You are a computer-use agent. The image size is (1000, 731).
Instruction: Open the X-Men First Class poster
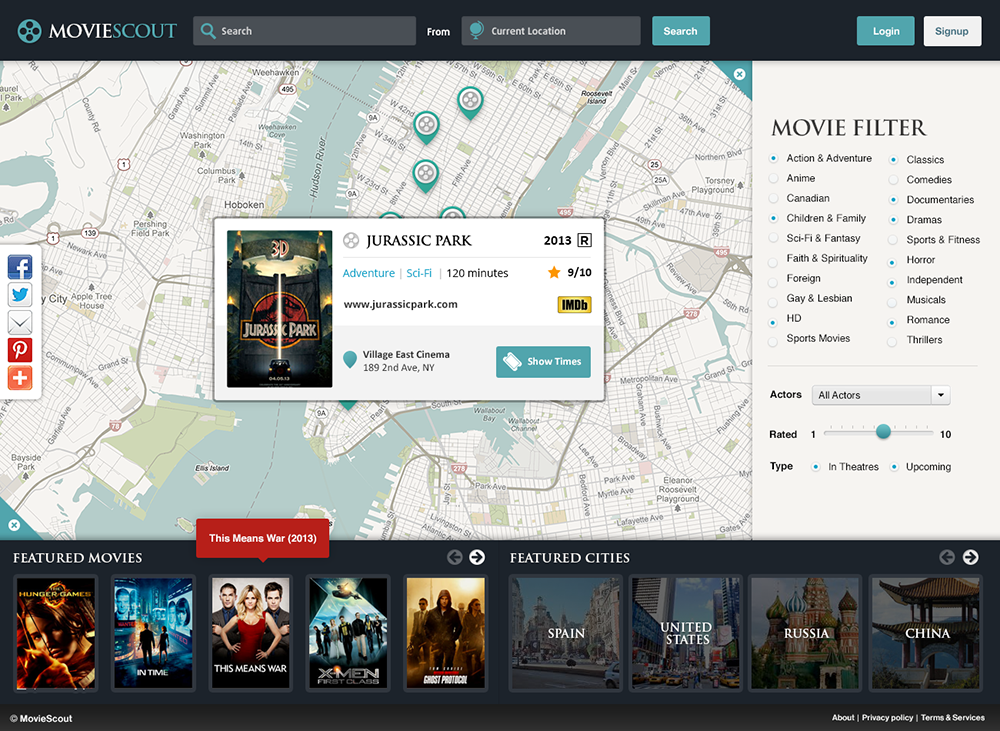348,633
